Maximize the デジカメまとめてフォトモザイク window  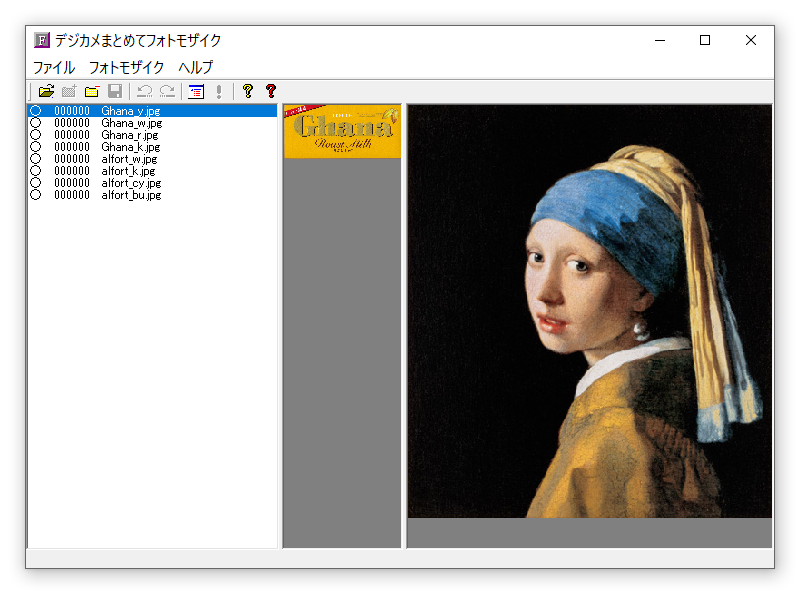pos(705,40)
